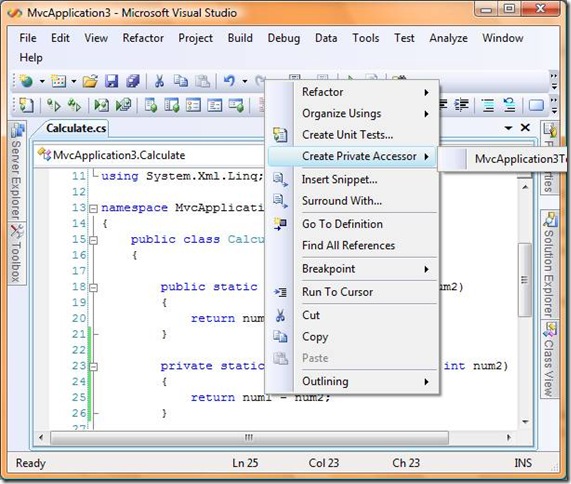Viewport: 571px width, 484px height.
Task: Collapse the public static method on line 18
Action: pyautogui.click(x=94, y=288)
